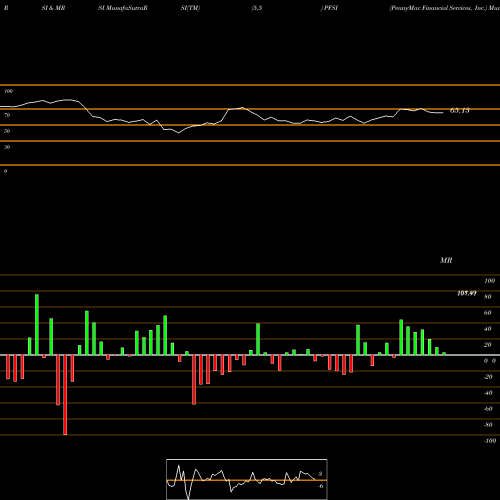Click the 'PennyMac Financial Services, Inc.' title
Screen dimensions: 500x500
438,8
